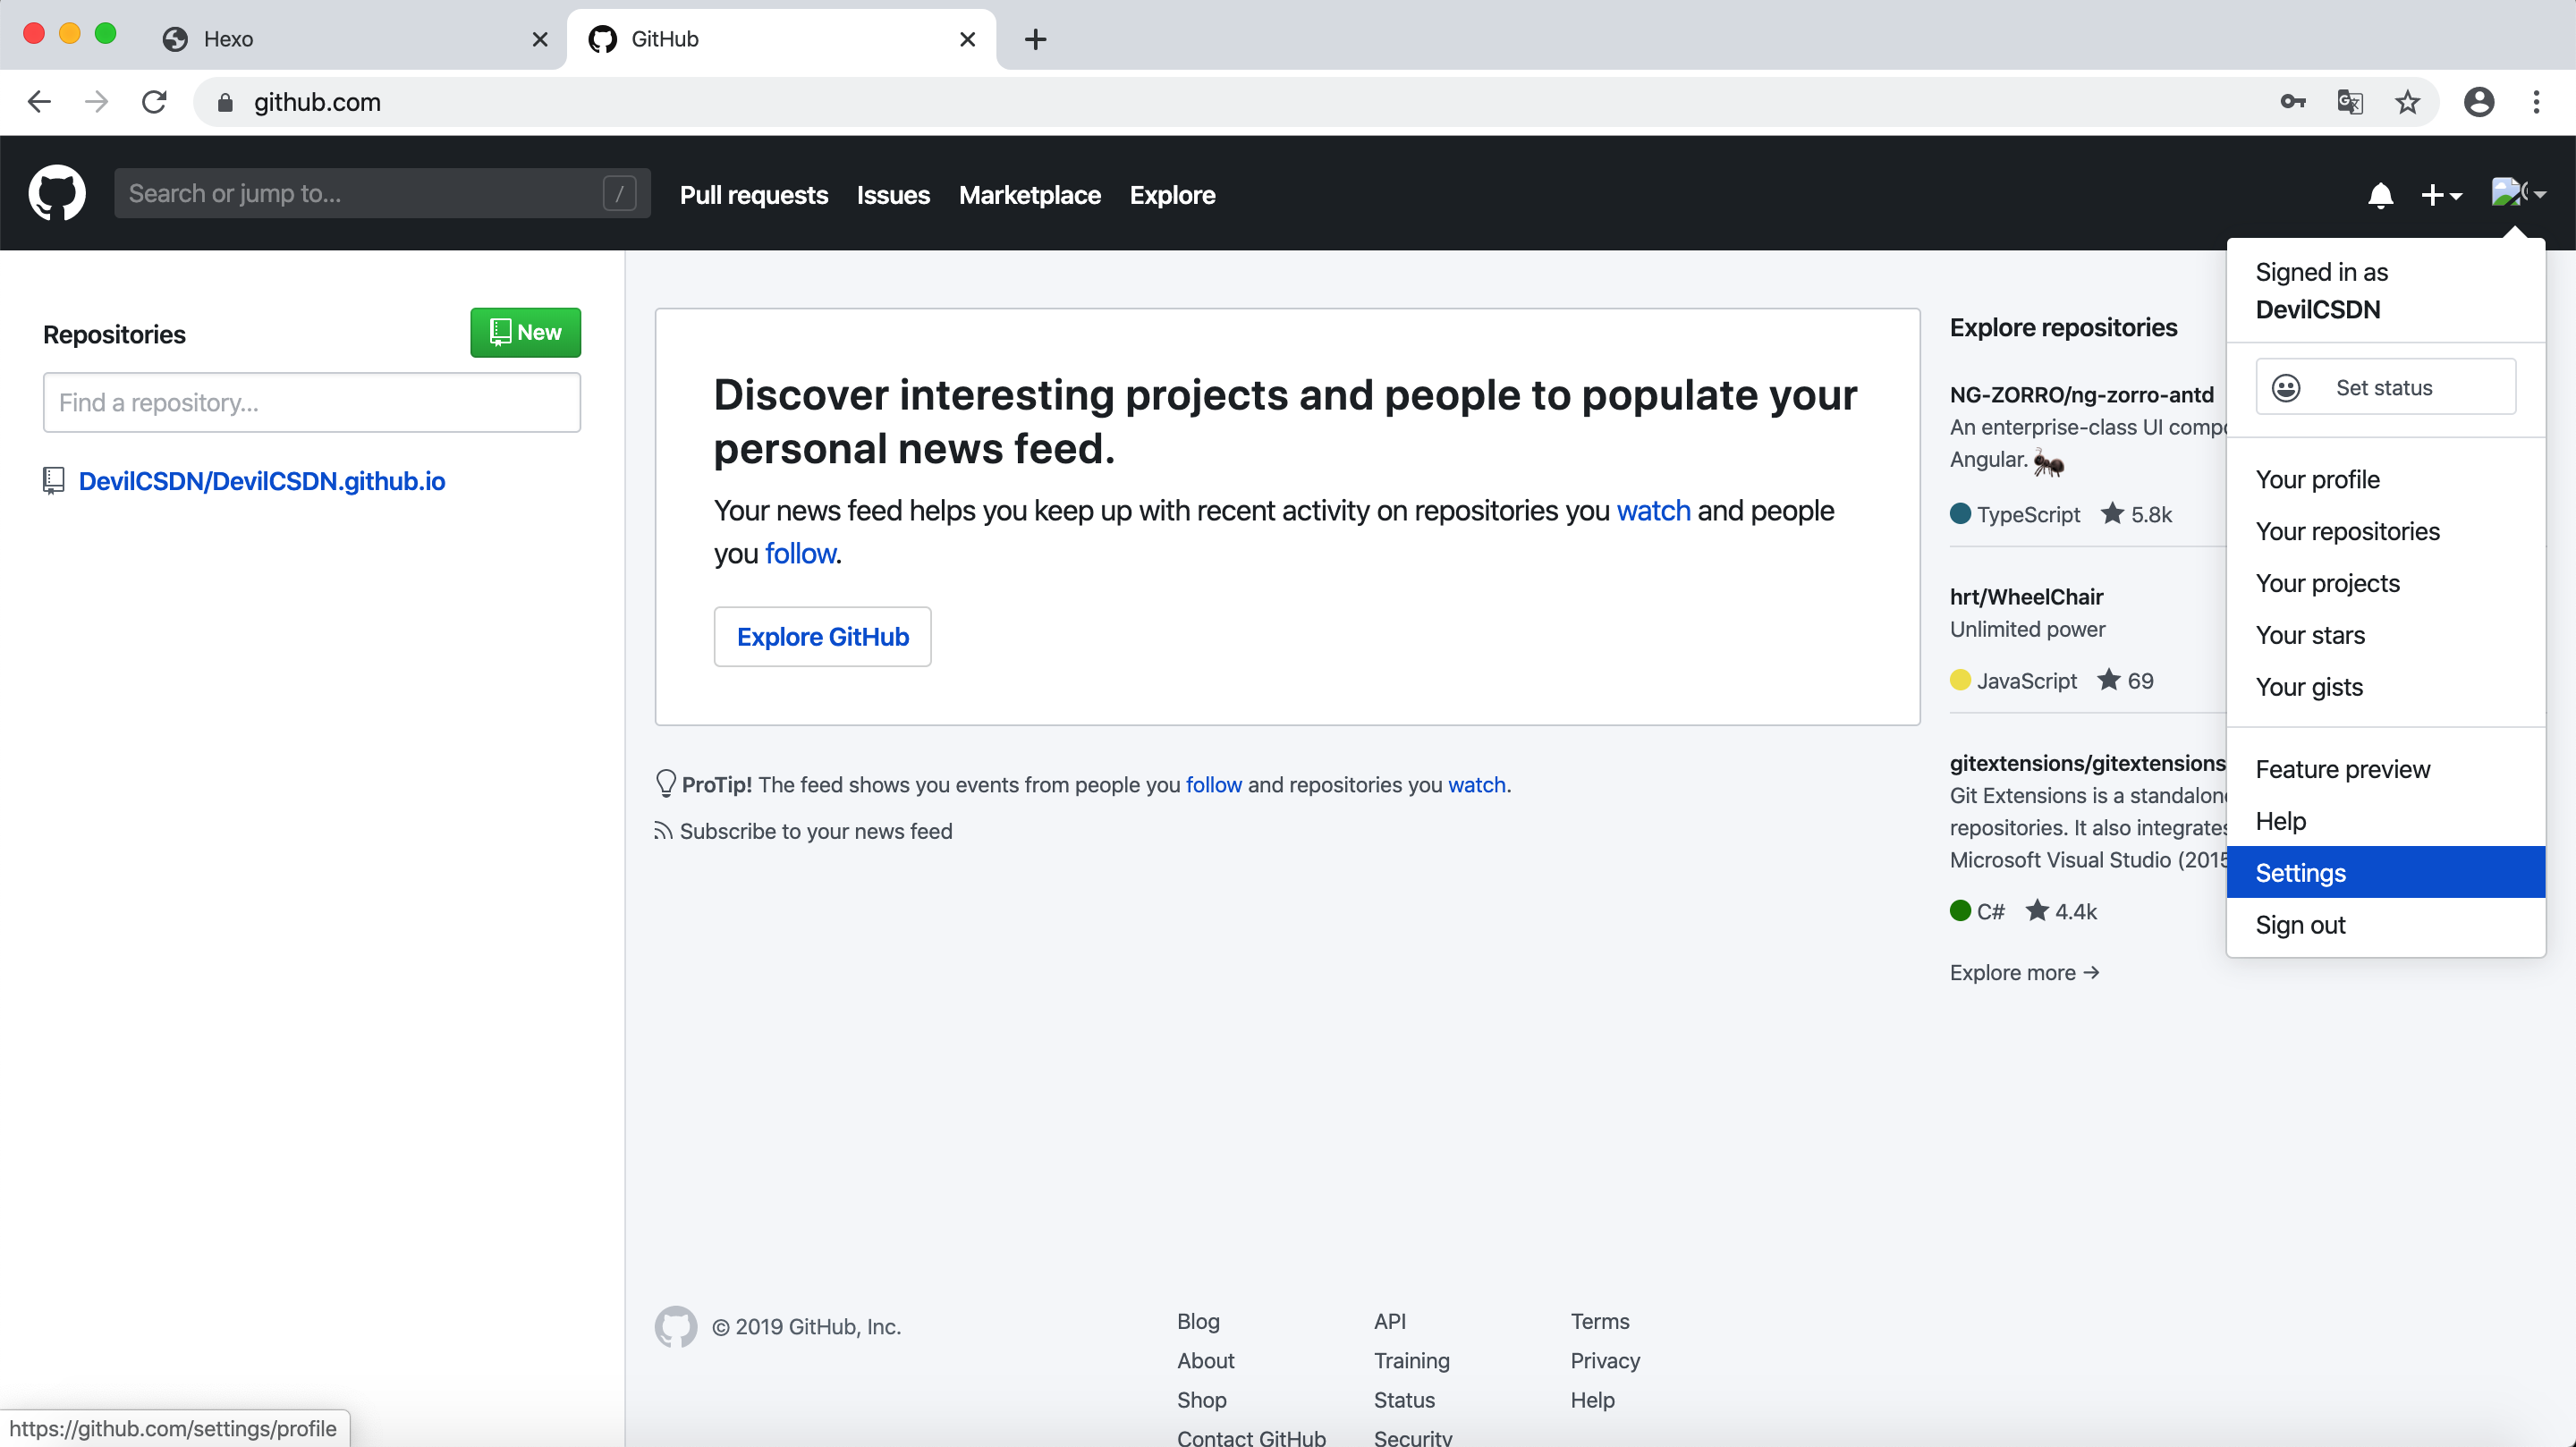Screen dimensions: 2576x1447
Task: Click Subscribe to your news feed link
Action: point(815,832)
